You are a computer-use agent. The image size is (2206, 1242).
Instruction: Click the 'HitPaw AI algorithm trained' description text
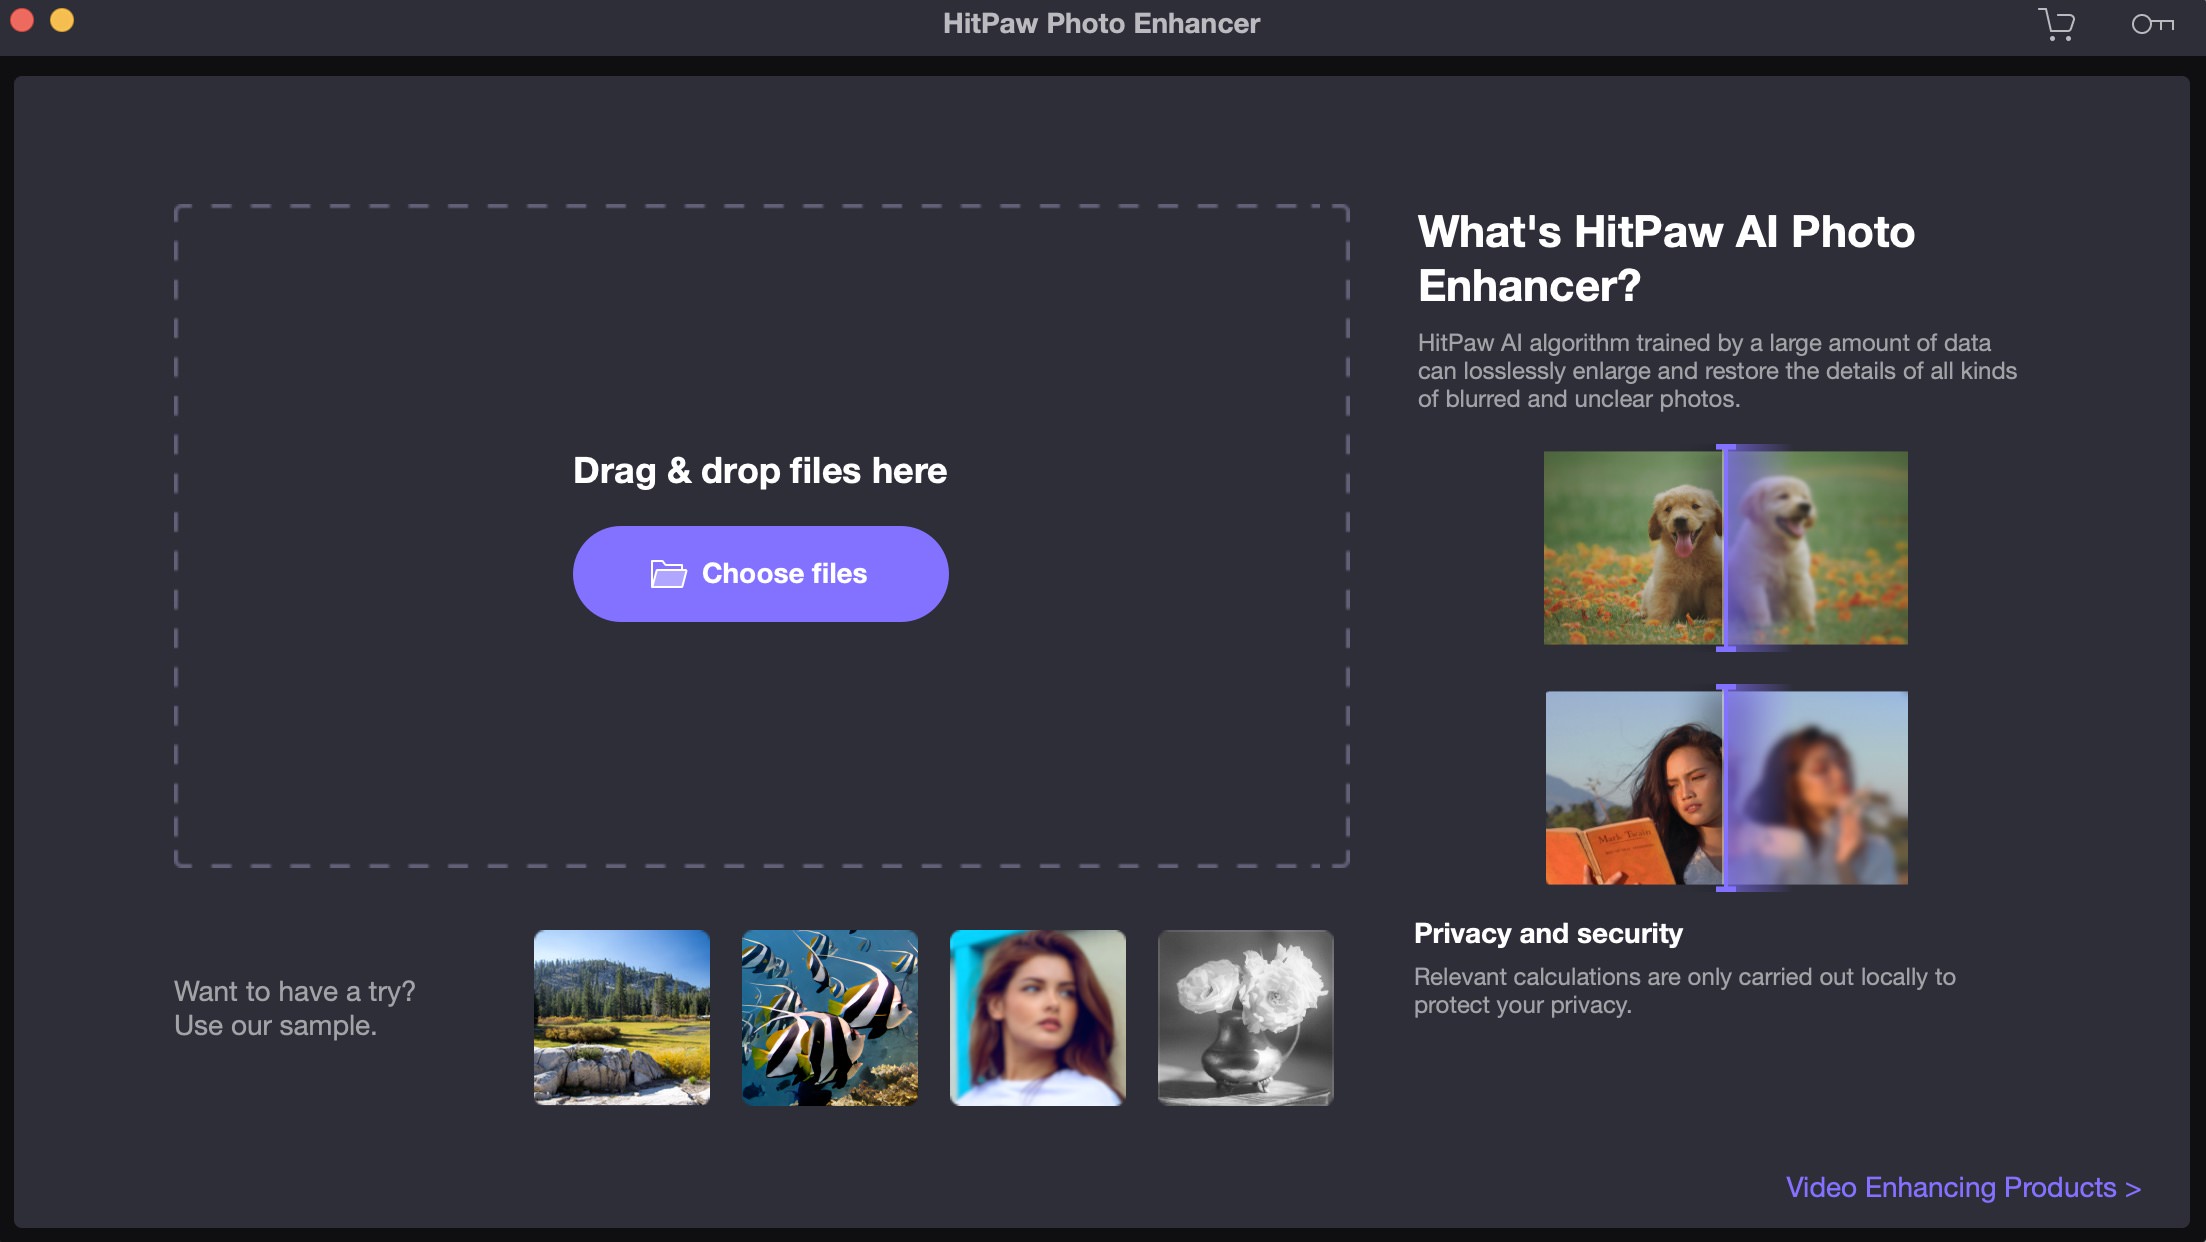tap(1717, 371)
